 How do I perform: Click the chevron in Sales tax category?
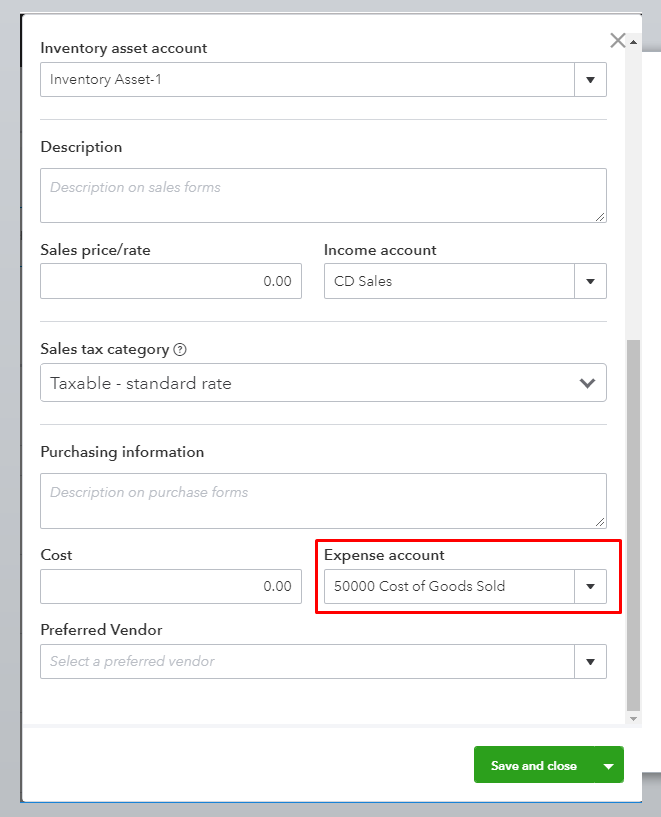pyautogui.click(x=587, y=383)
